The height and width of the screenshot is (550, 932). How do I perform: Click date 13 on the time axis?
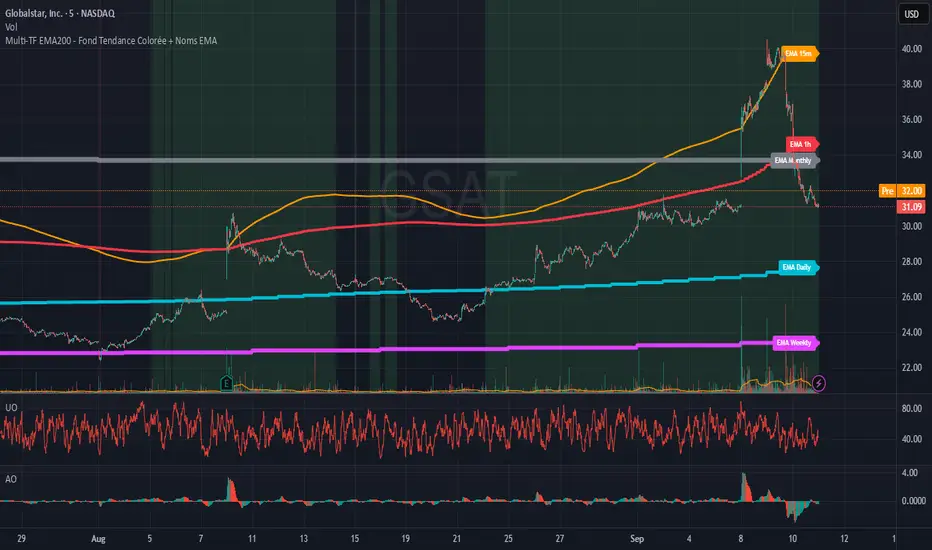pyautogui.click(x=303, y=539)
